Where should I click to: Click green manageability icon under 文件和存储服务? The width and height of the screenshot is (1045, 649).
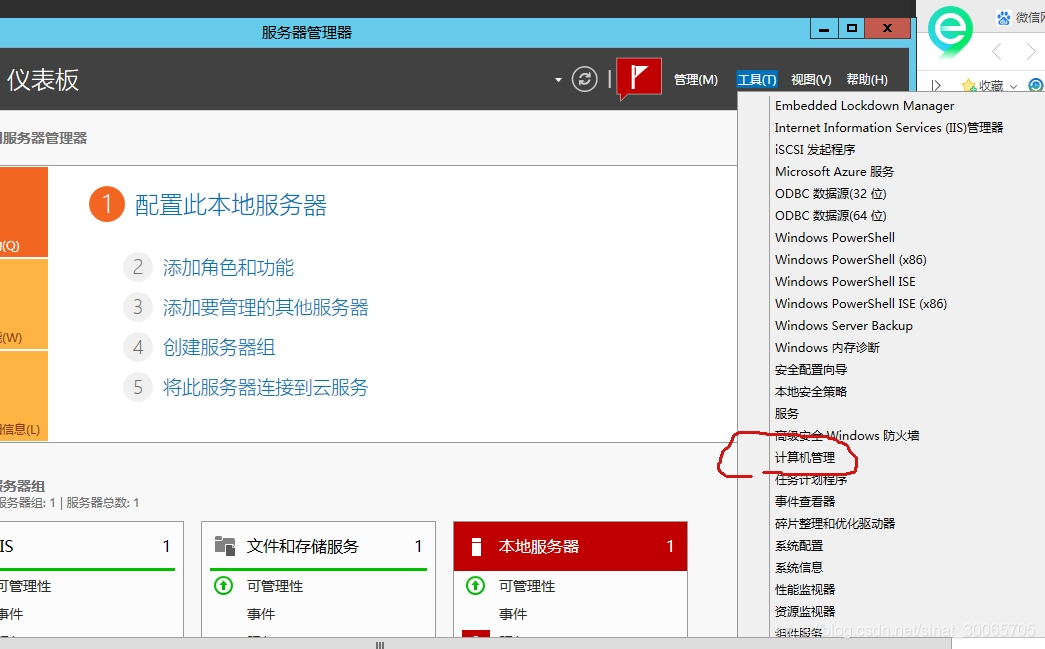coord(223,586)
